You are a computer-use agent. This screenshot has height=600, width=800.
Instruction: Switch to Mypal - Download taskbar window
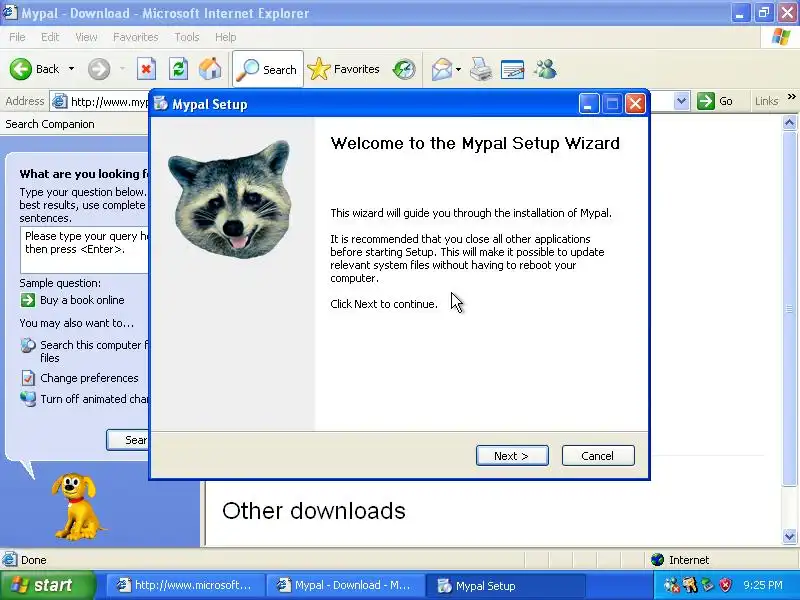coord(346,585)
